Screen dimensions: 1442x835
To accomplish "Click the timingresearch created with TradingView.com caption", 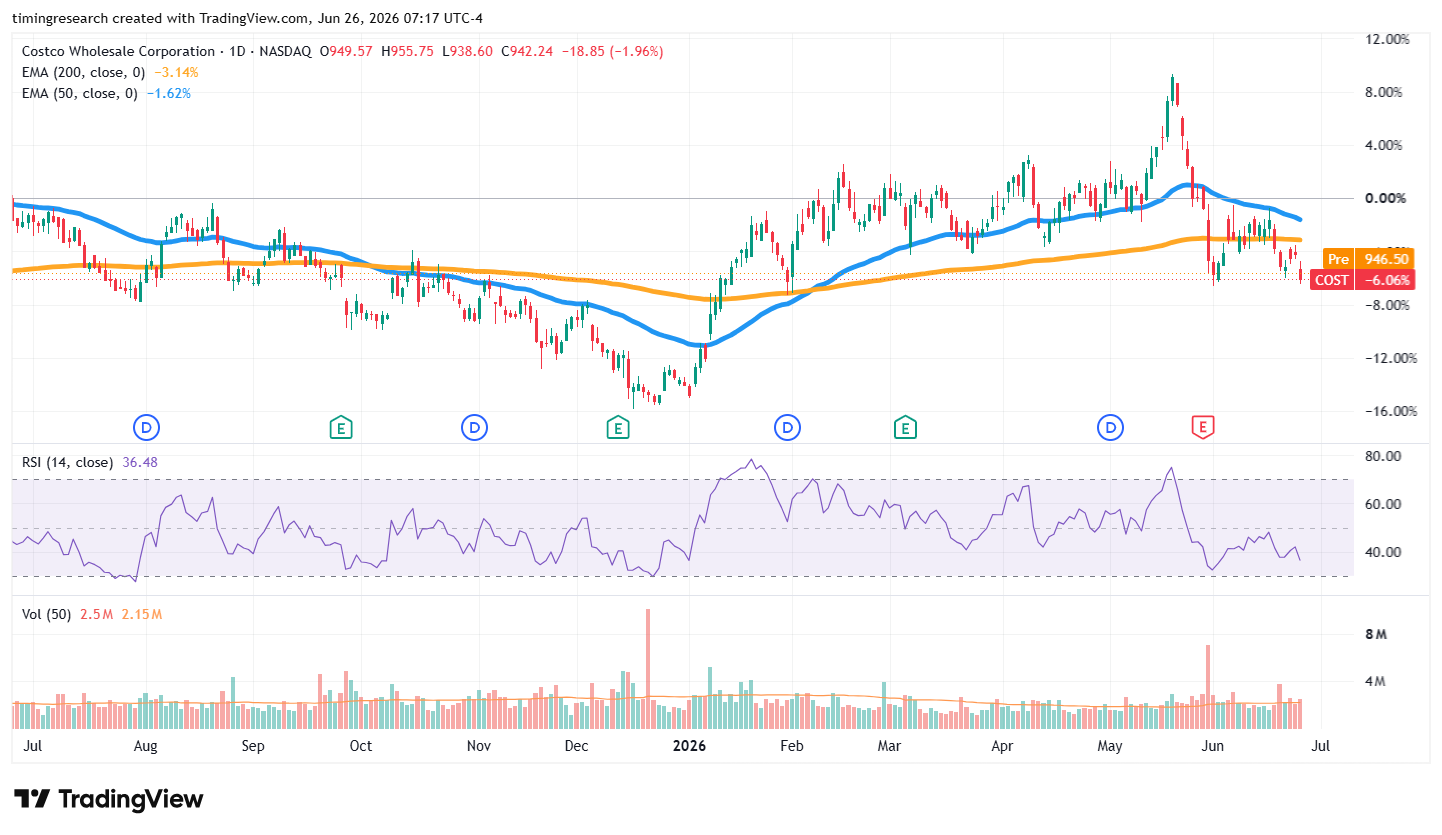I will tap(247, 17).
